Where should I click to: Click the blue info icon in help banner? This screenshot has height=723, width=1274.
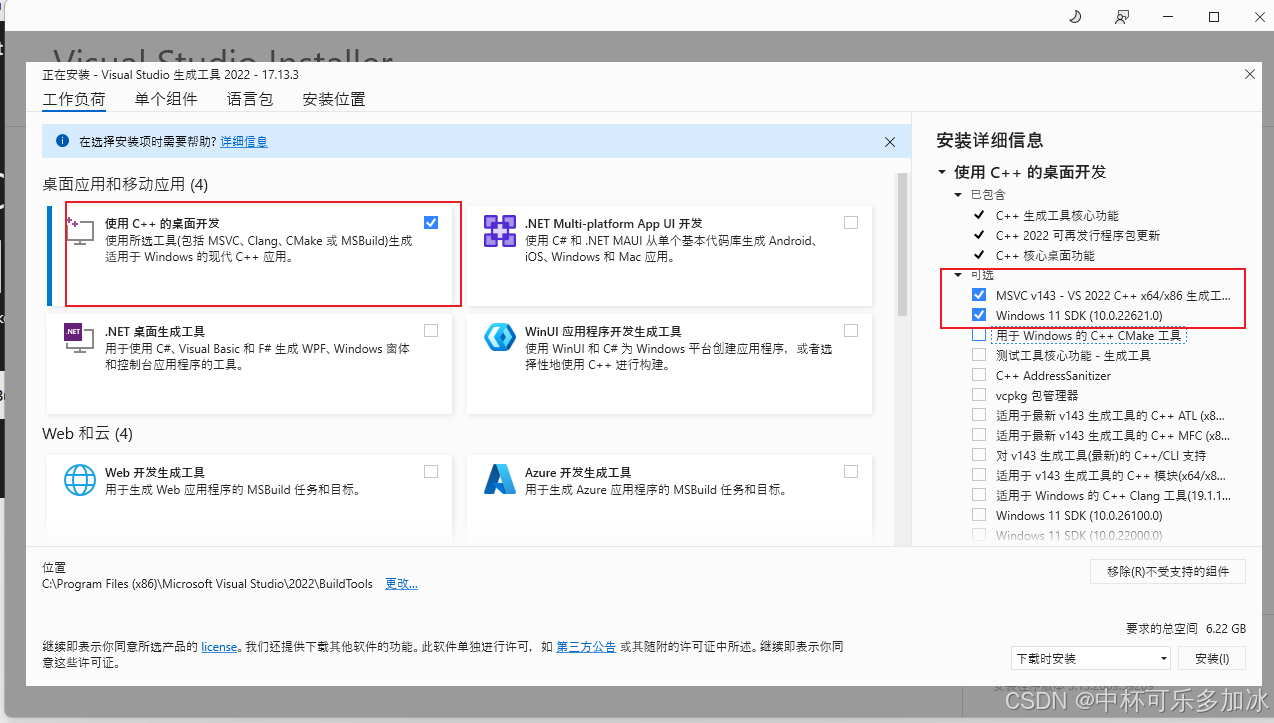[x=62, y=142]
